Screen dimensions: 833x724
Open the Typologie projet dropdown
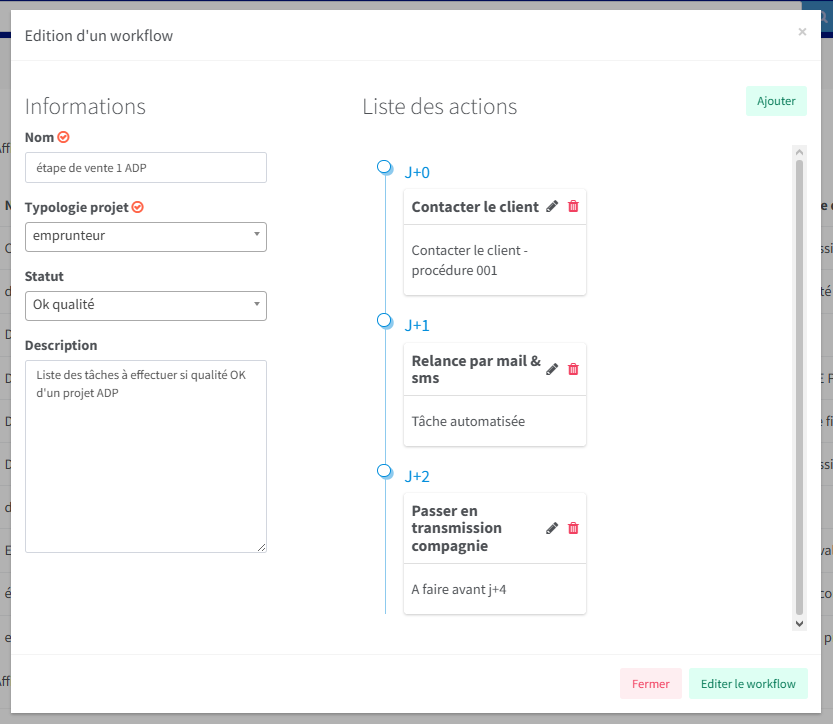pos(145,237)
